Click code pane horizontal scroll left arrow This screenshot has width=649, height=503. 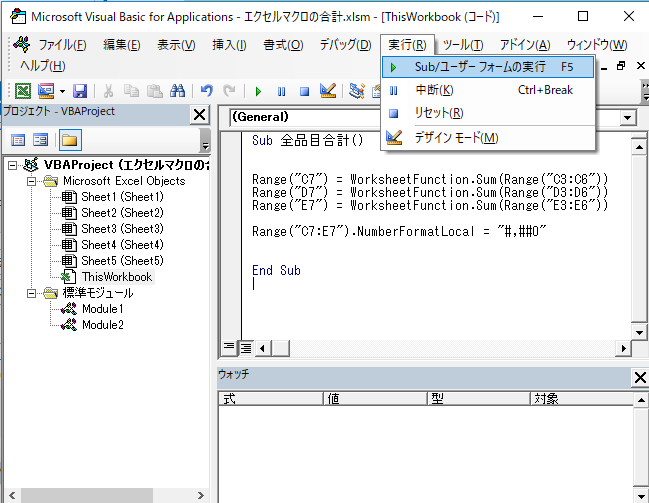click(x=262, y=348)
